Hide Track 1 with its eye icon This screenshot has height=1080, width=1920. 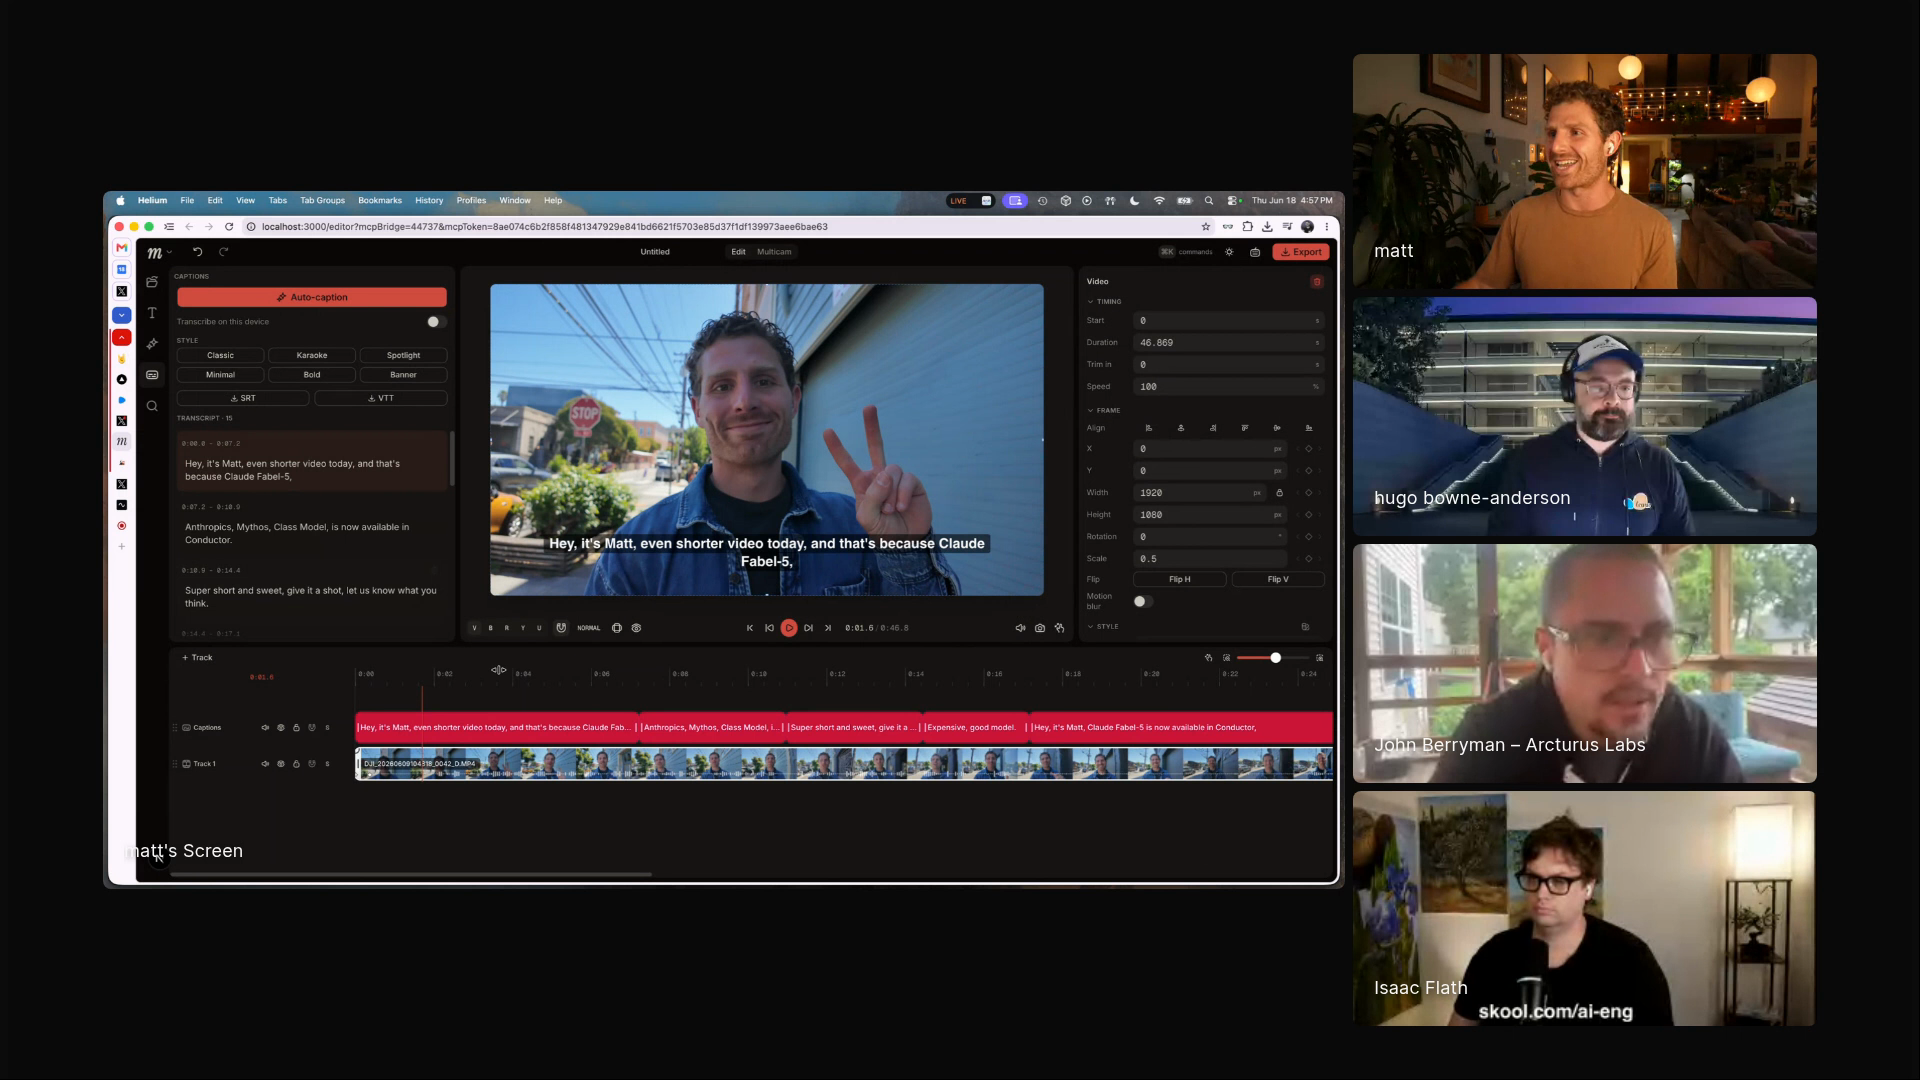tap(281, 764)
